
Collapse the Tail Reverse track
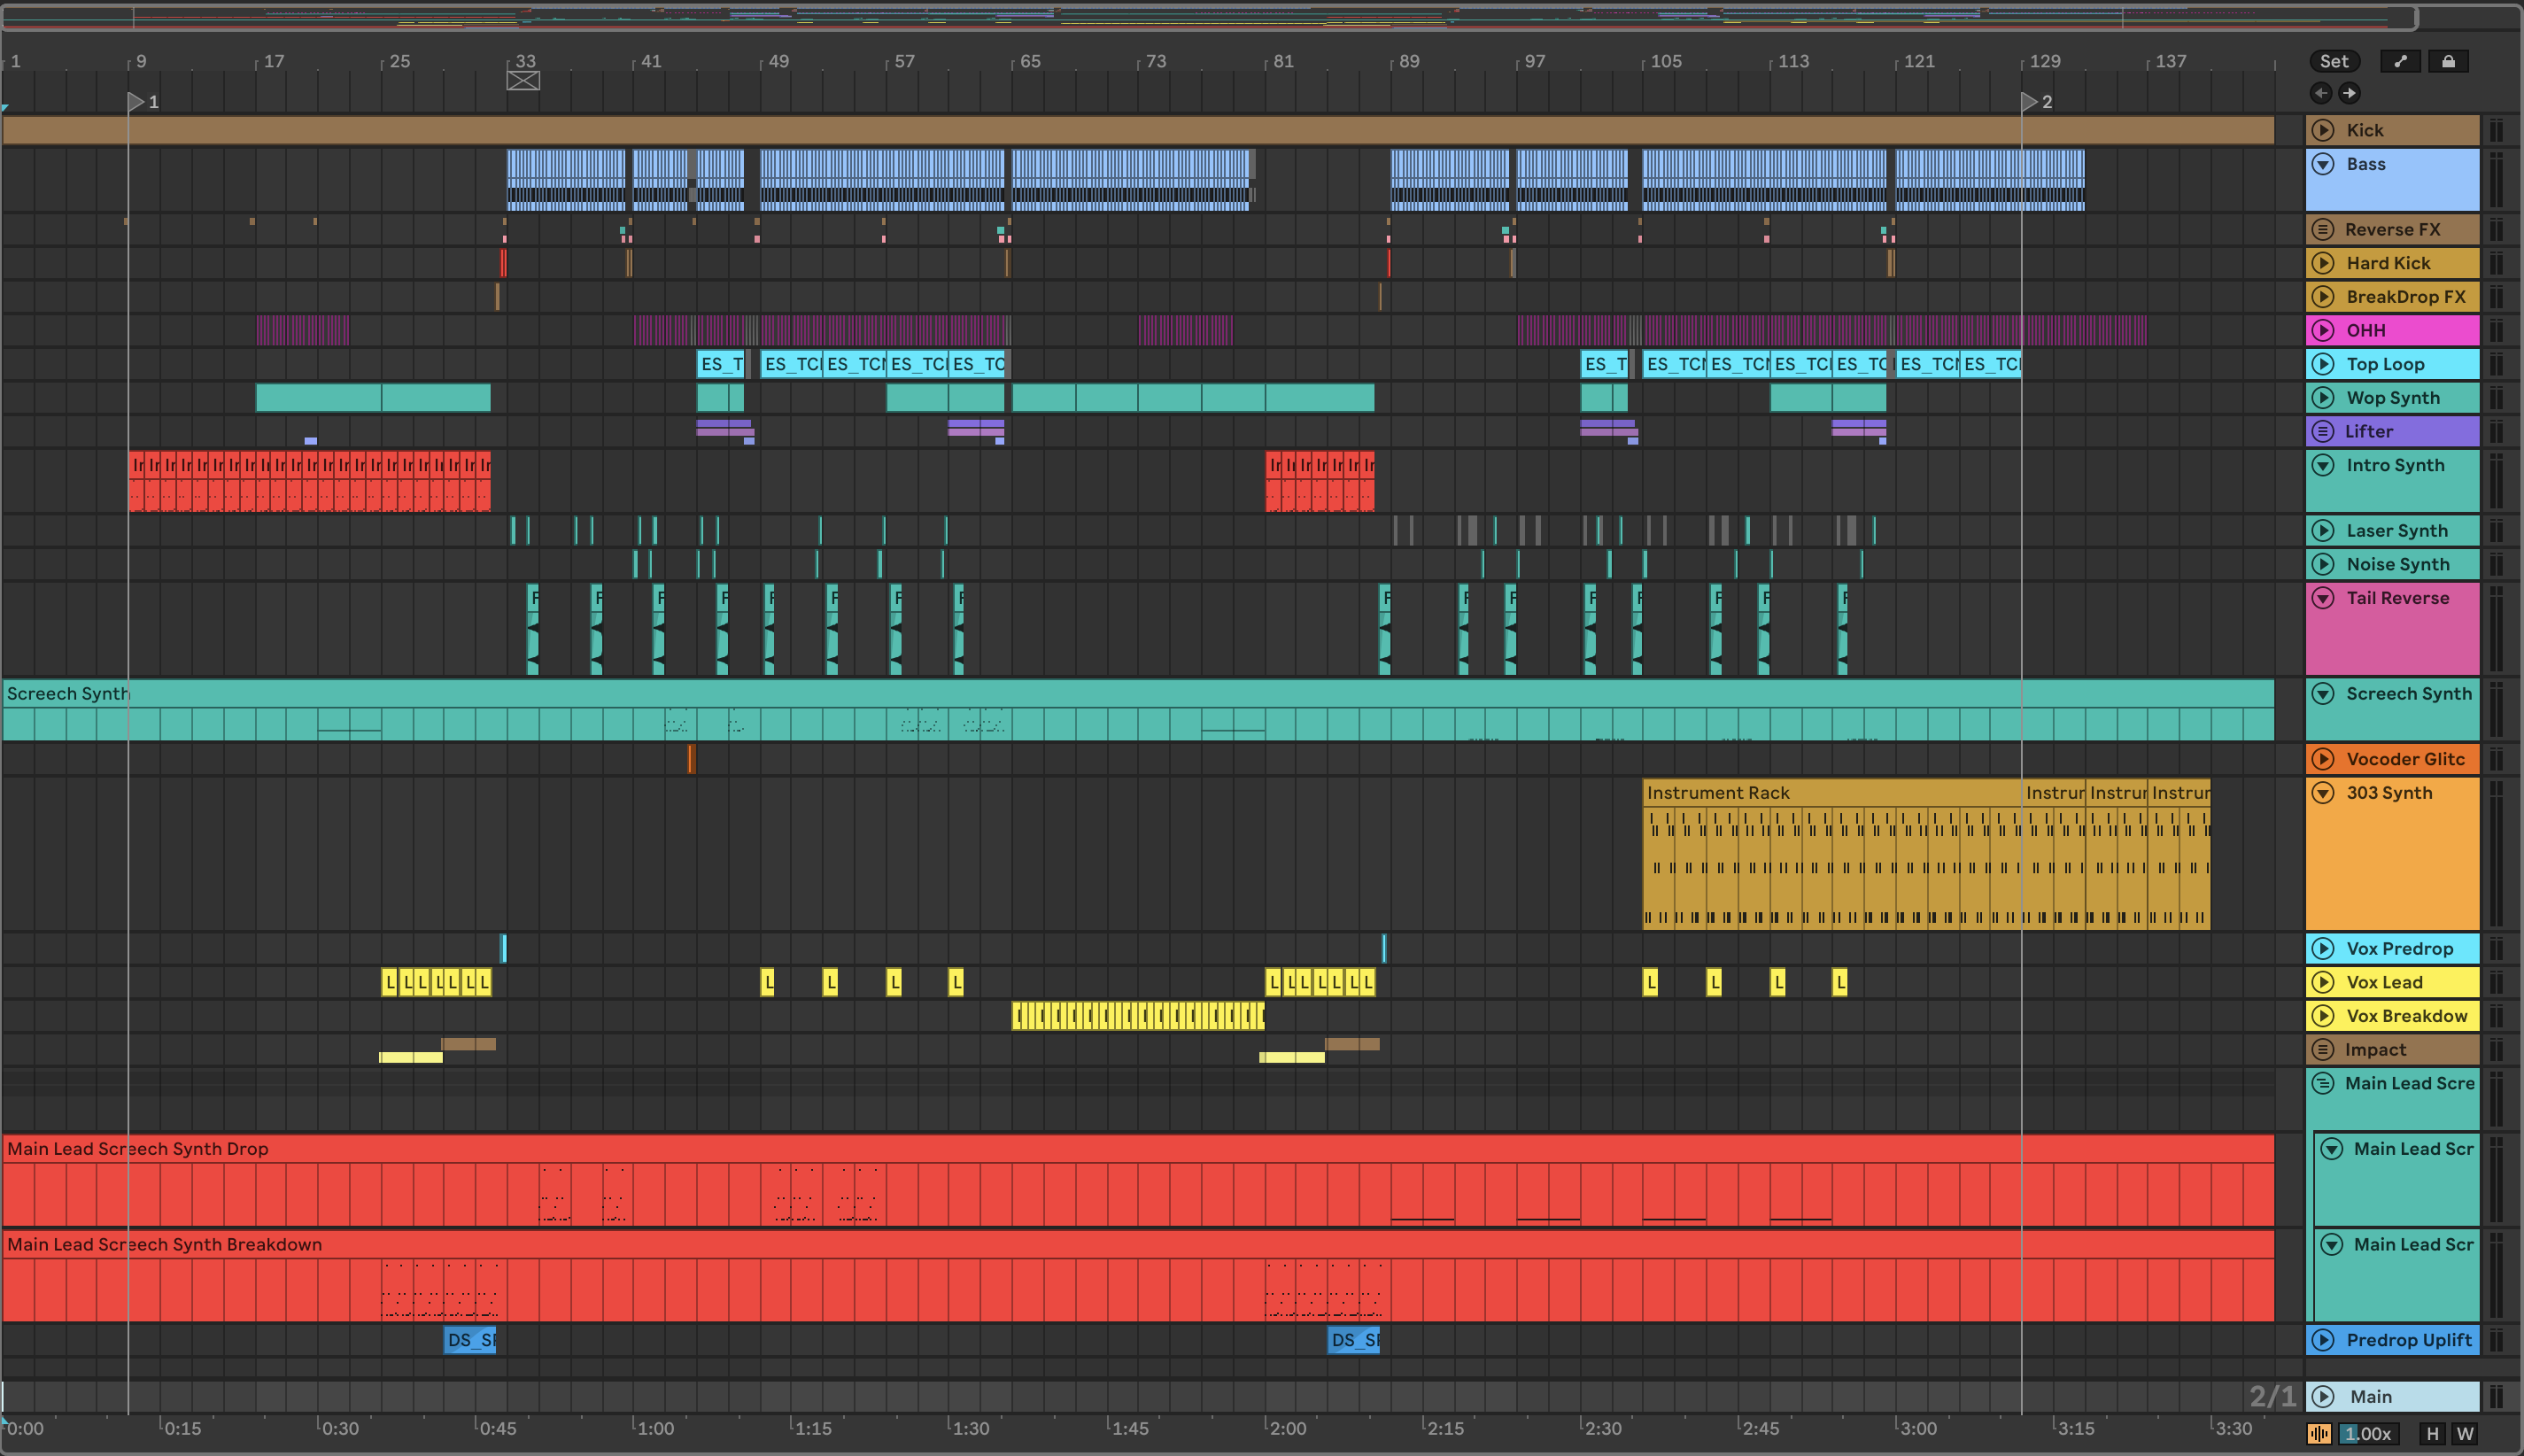coord(2324,598)
